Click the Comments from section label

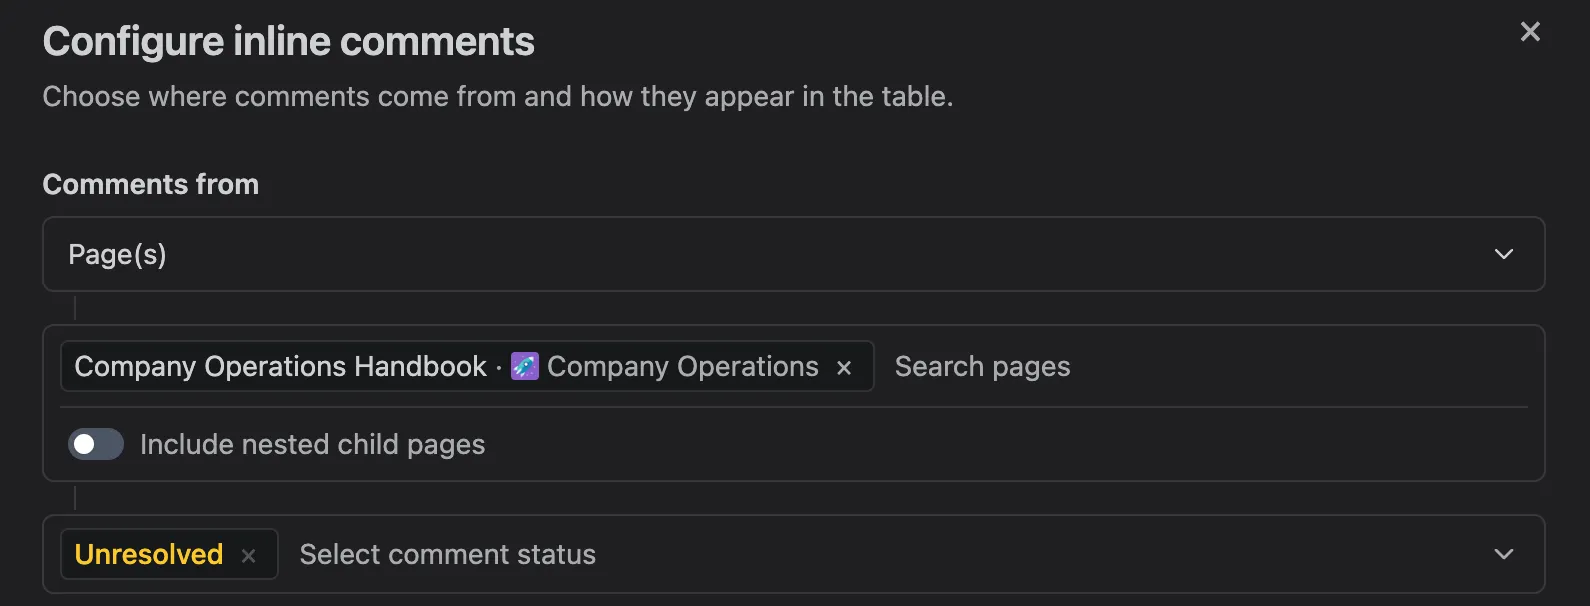click(x=151, y=184)
